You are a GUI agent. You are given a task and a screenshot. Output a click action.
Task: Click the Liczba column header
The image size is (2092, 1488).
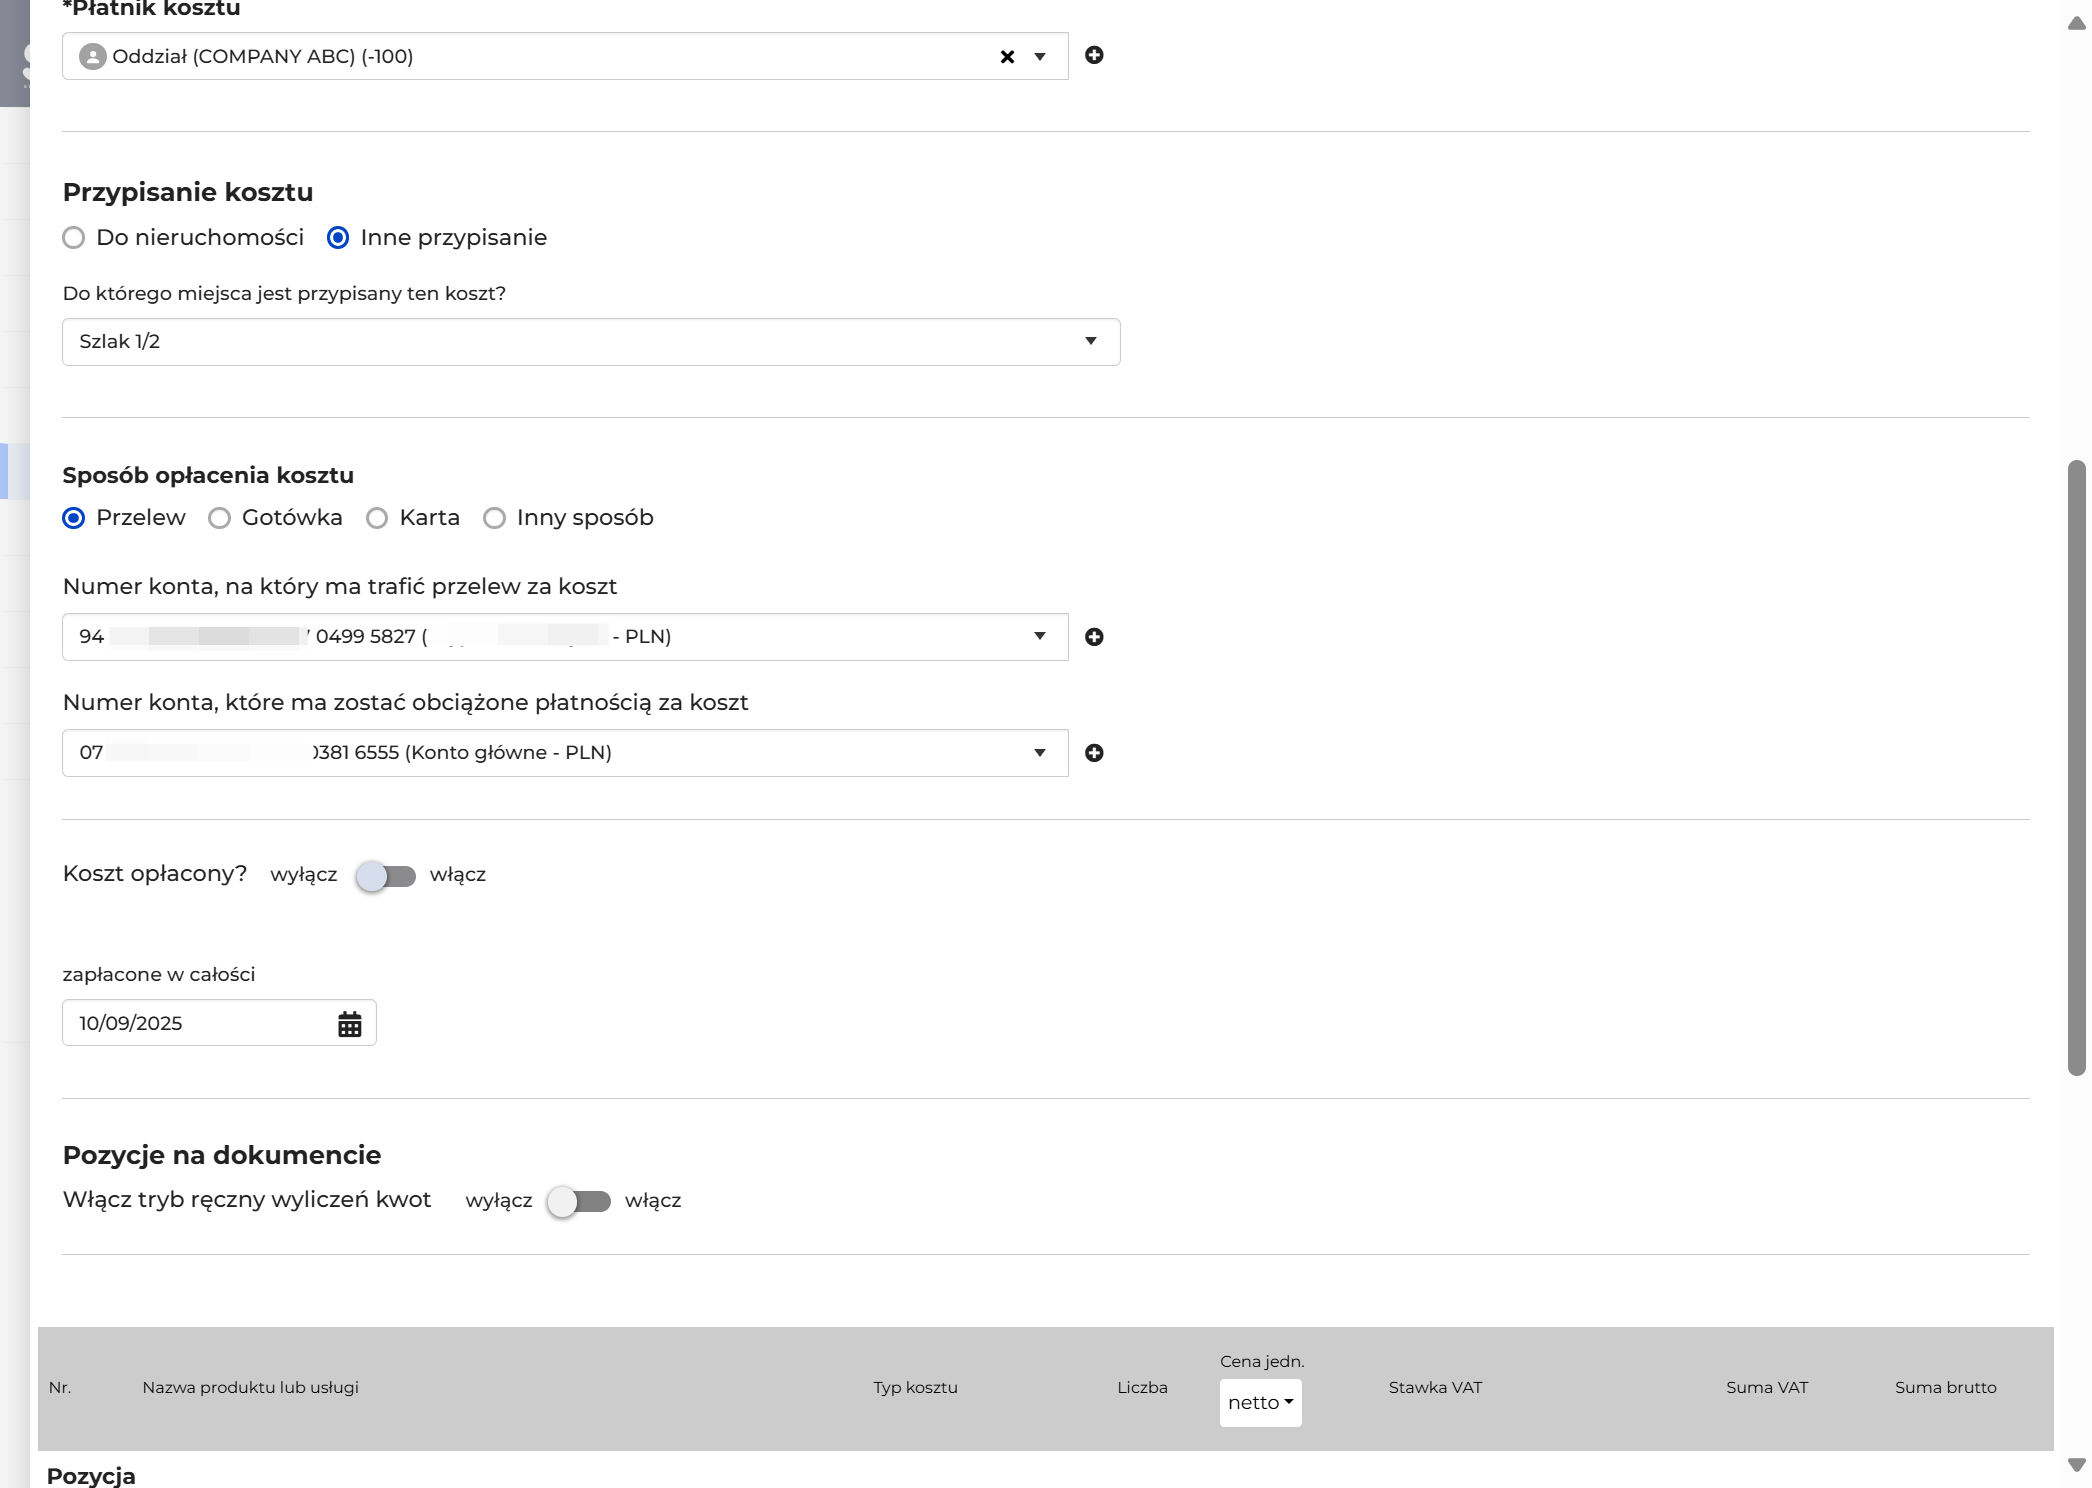click(1142, 1388)
